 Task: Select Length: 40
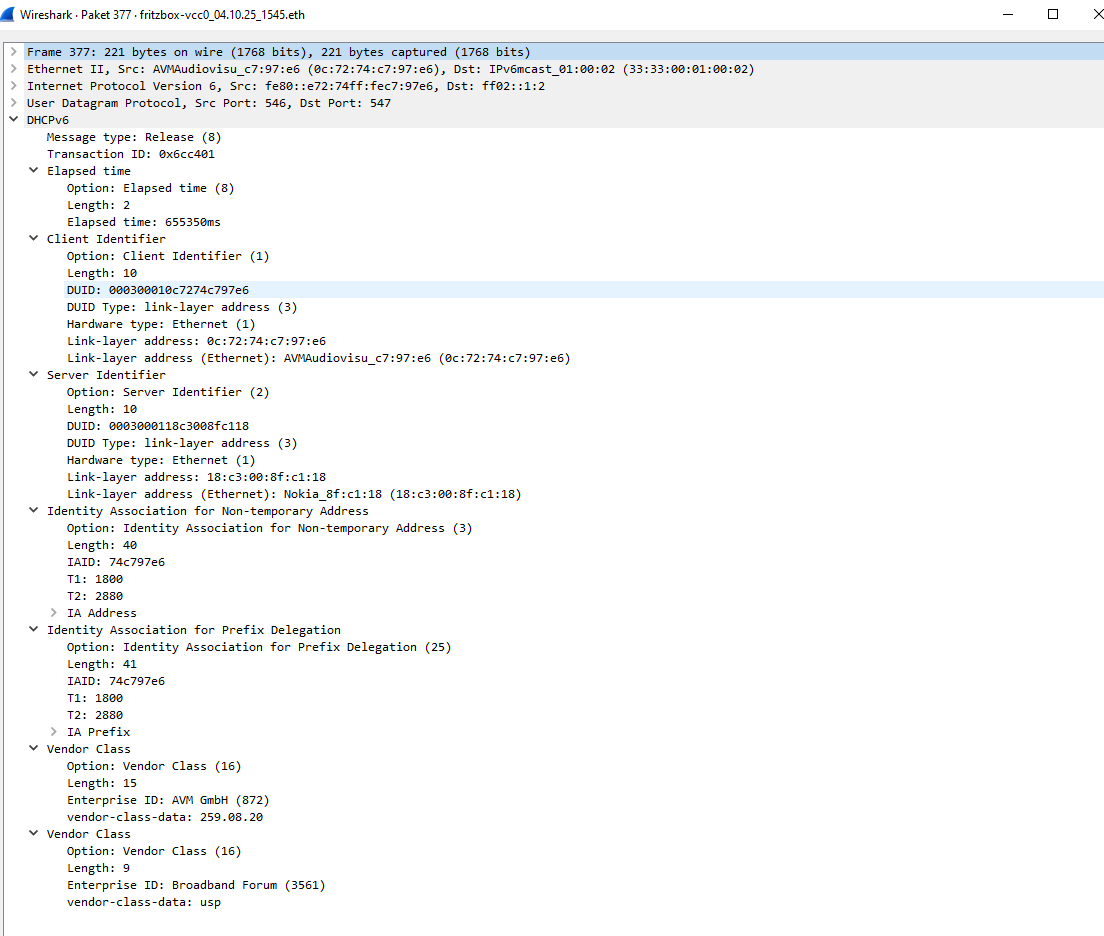pyautogui.click(x=102, y=544)
